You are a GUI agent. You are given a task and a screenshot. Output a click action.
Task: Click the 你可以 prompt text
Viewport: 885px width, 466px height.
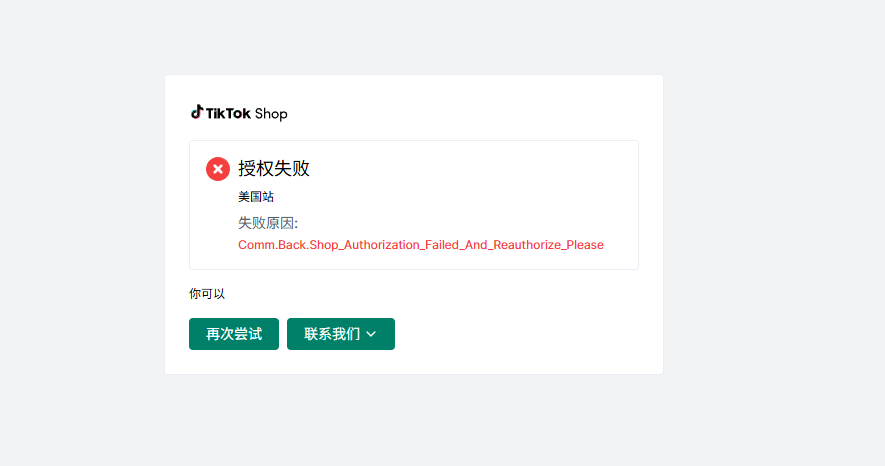click(x=207, y=294)
